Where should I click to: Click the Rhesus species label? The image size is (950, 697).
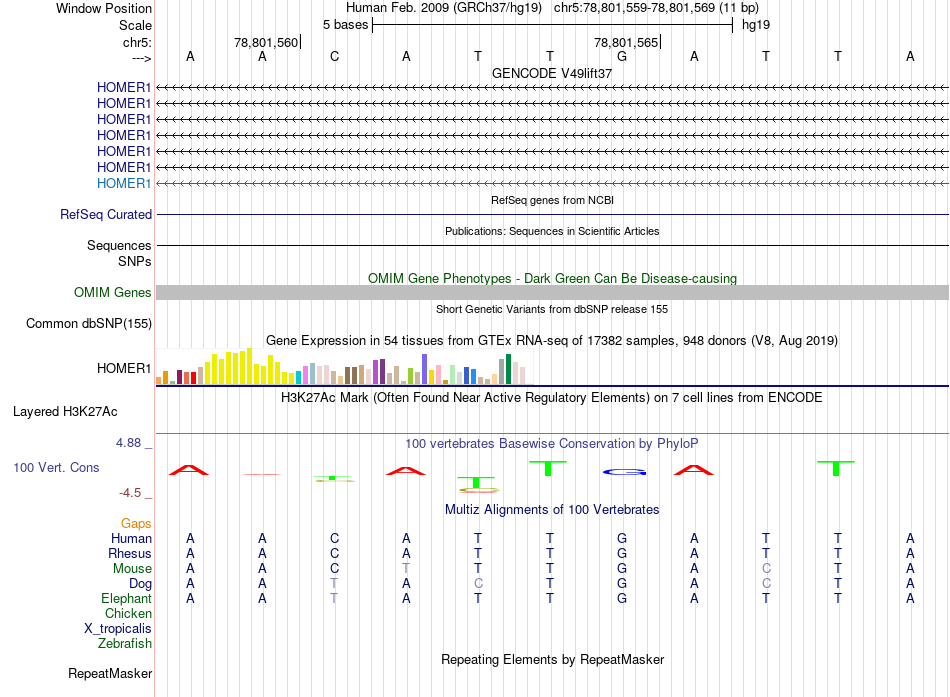tap(130, 554)
